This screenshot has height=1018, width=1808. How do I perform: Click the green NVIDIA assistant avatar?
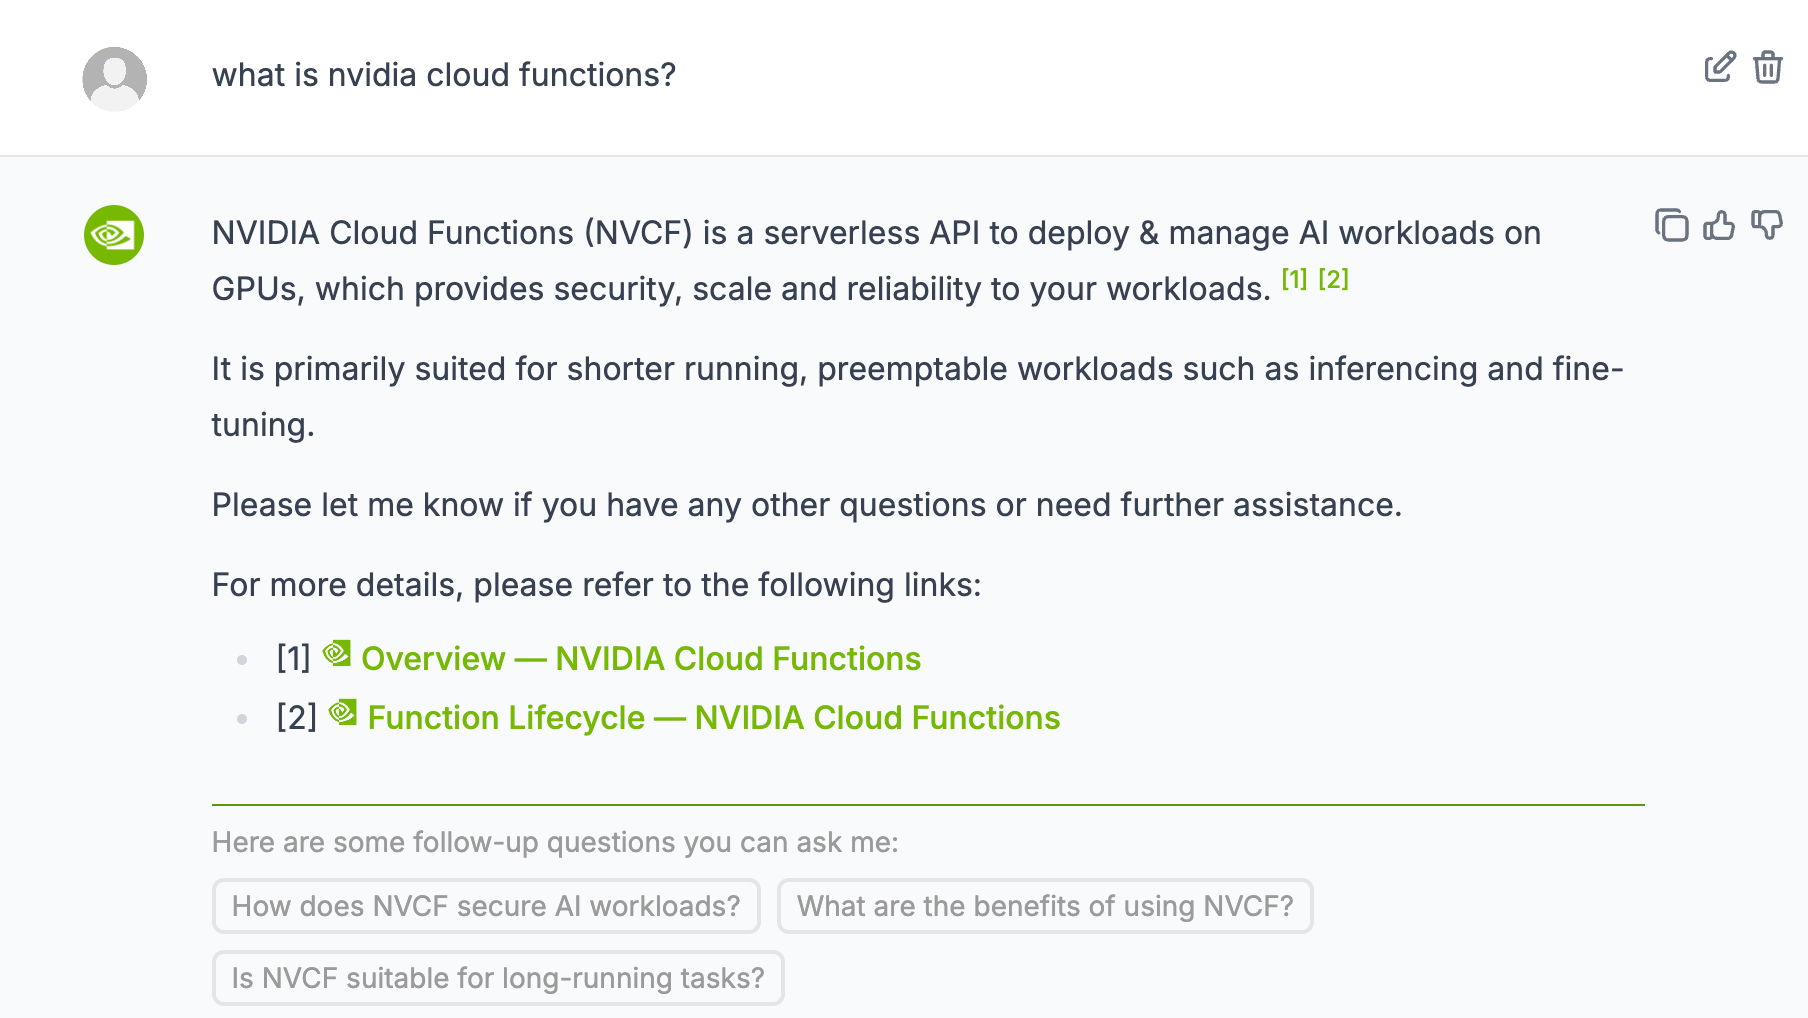coord(114,235)
